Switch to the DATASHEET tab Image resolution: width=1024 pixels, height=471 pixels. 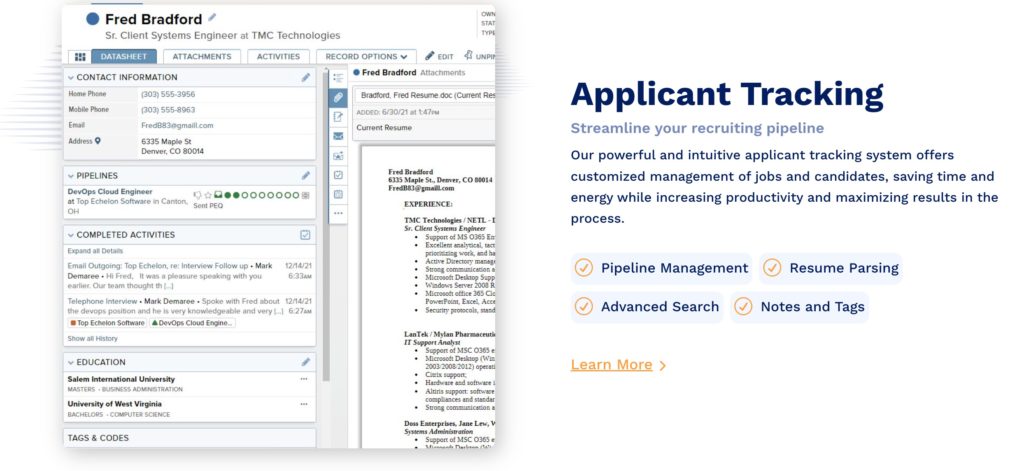coord(124,57)
